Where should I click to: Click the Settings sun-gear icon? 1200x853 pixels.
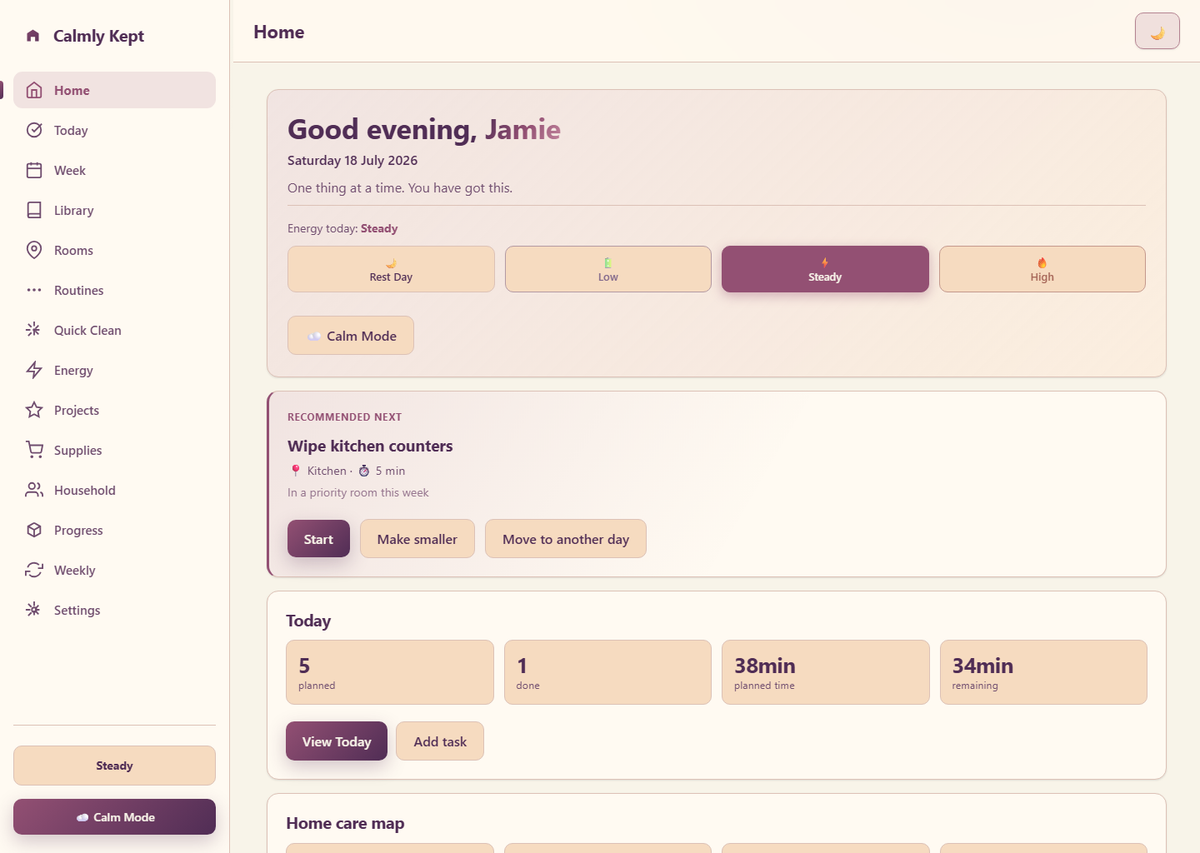[34, 610]
